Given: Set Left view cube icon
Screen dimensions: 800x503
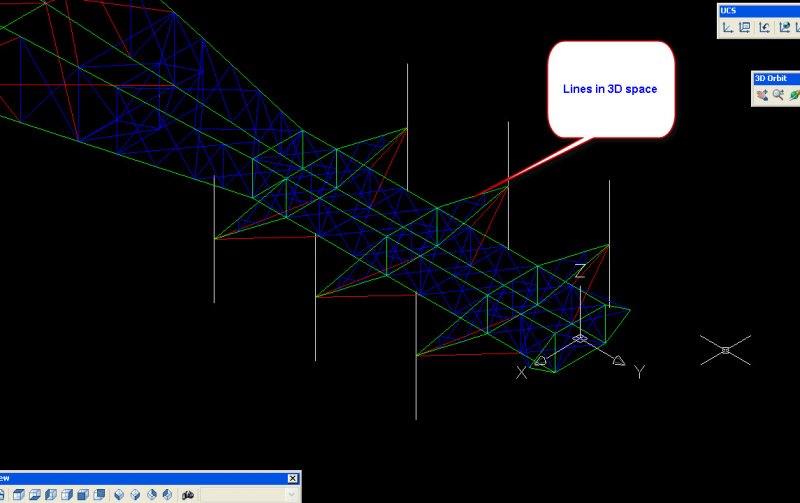Looking at the screenshot, I should point(51,494).
